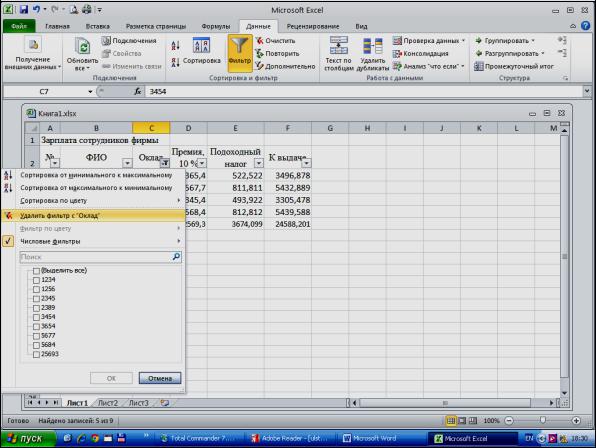Open filter dropdown for Подоходный налог
This screenshot has height=448, width=596.
(x=258, y=163)
